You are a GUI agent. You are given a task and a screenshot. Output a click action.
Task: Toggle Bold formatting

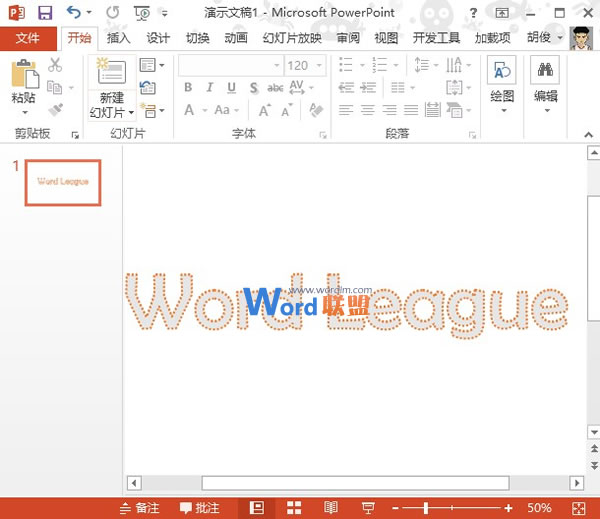point(188,88)
